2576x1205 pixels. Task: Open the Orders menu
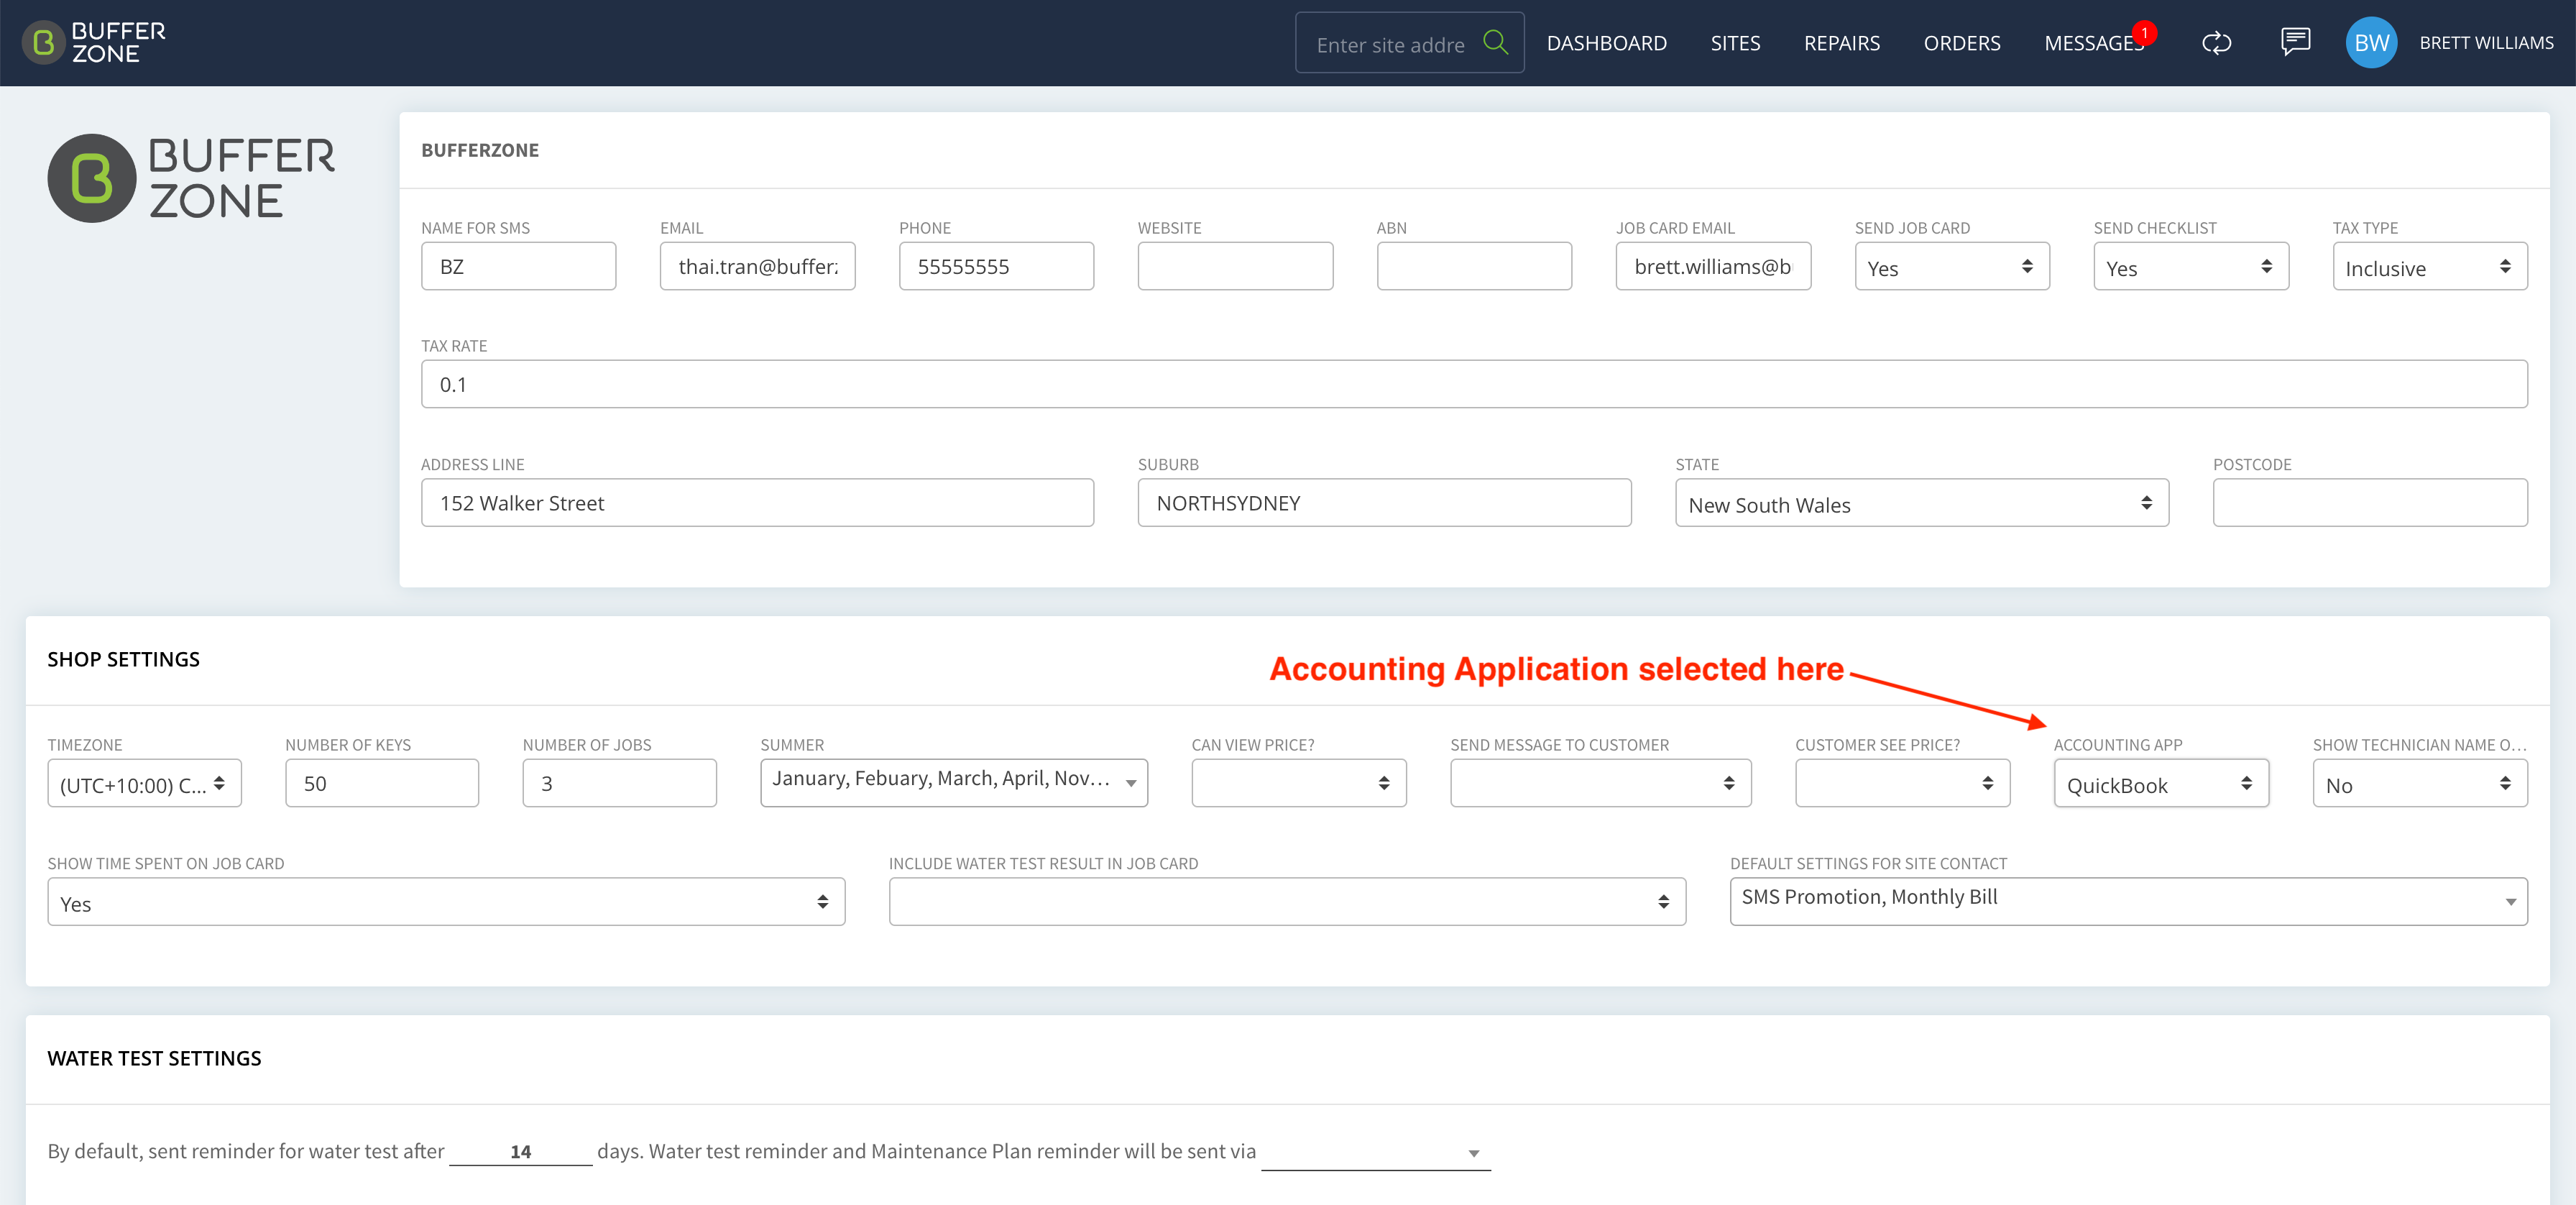tap(1961, 43)
